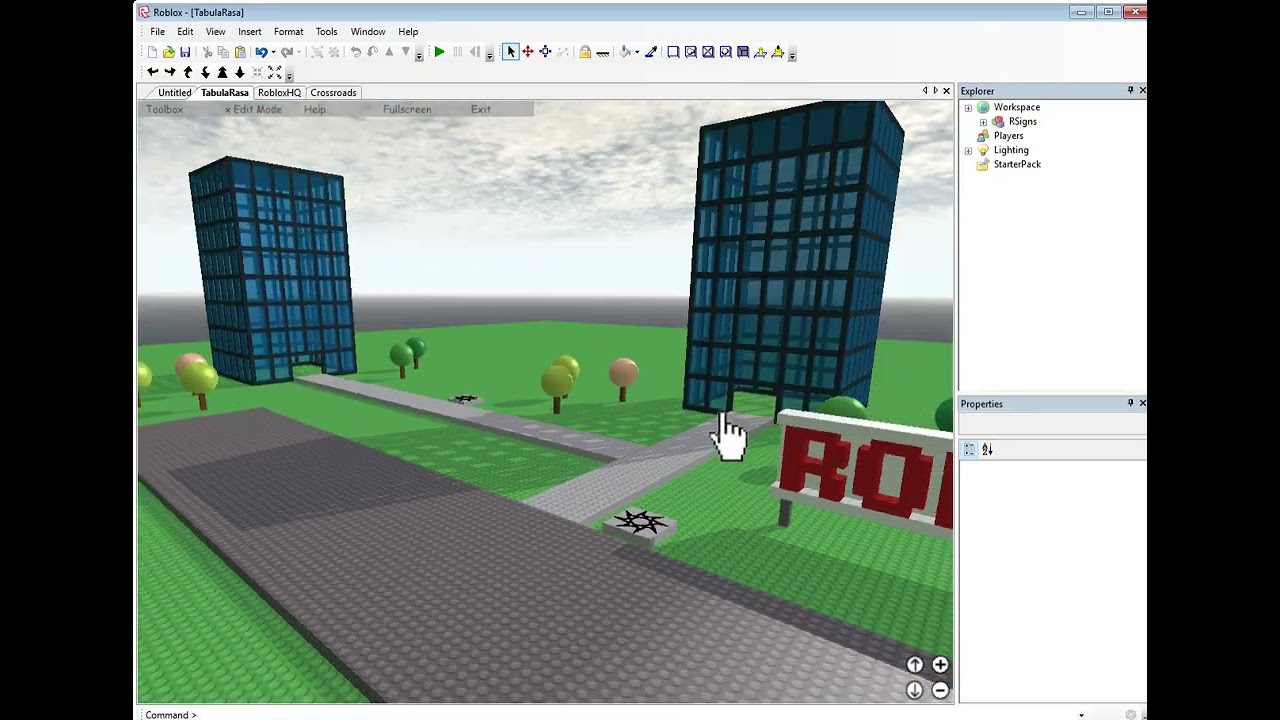The image size is (1280, 720).
Task: Open the Tools menu
Action: (x=326, y=32)
